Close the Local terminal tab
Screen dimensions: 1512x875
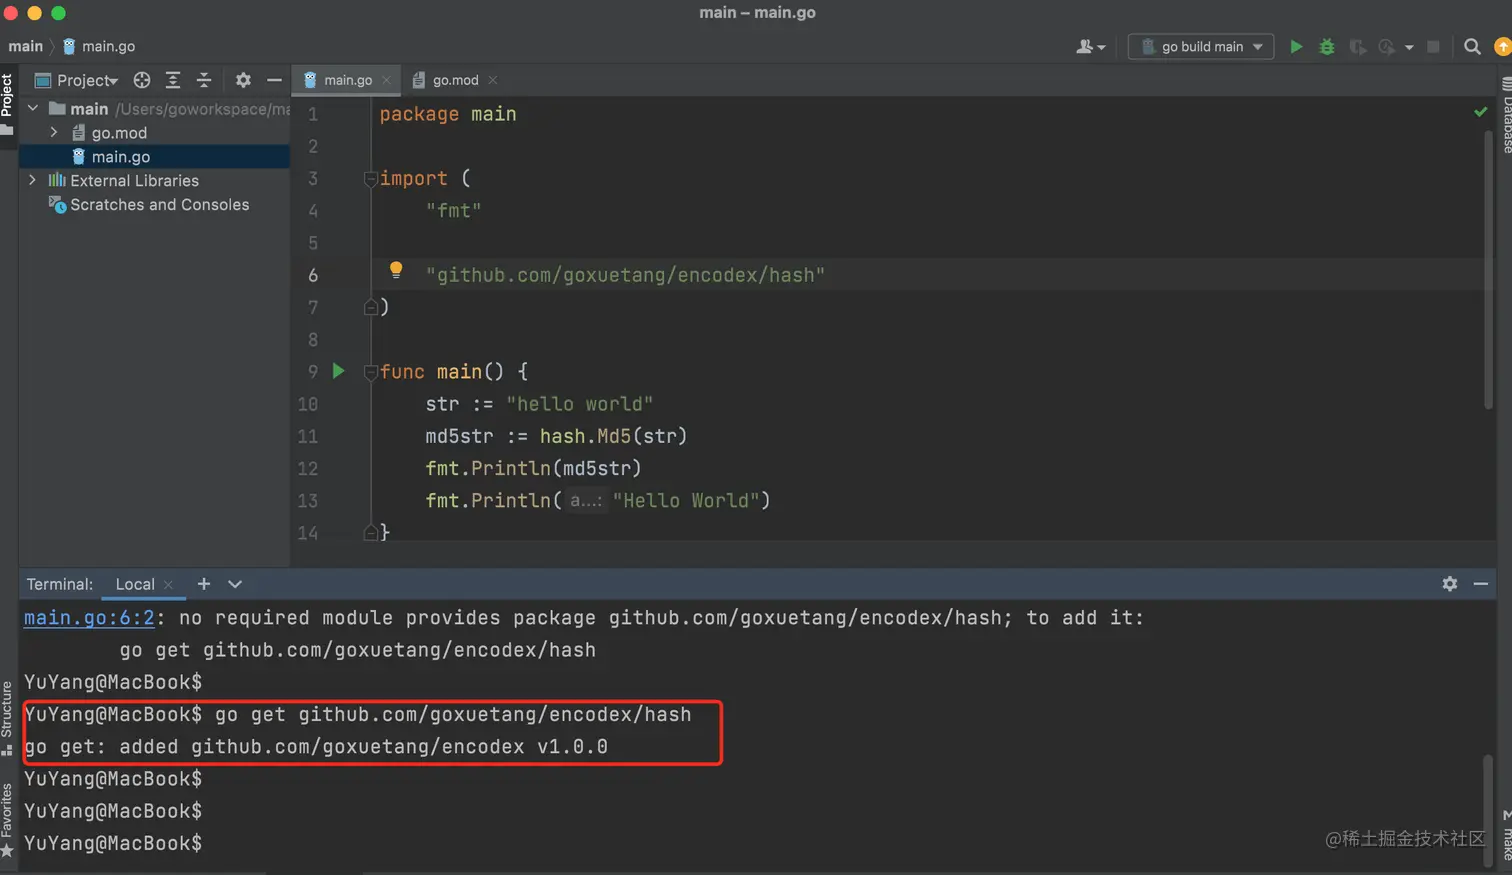pyautogui.click(x=168, y=585)
